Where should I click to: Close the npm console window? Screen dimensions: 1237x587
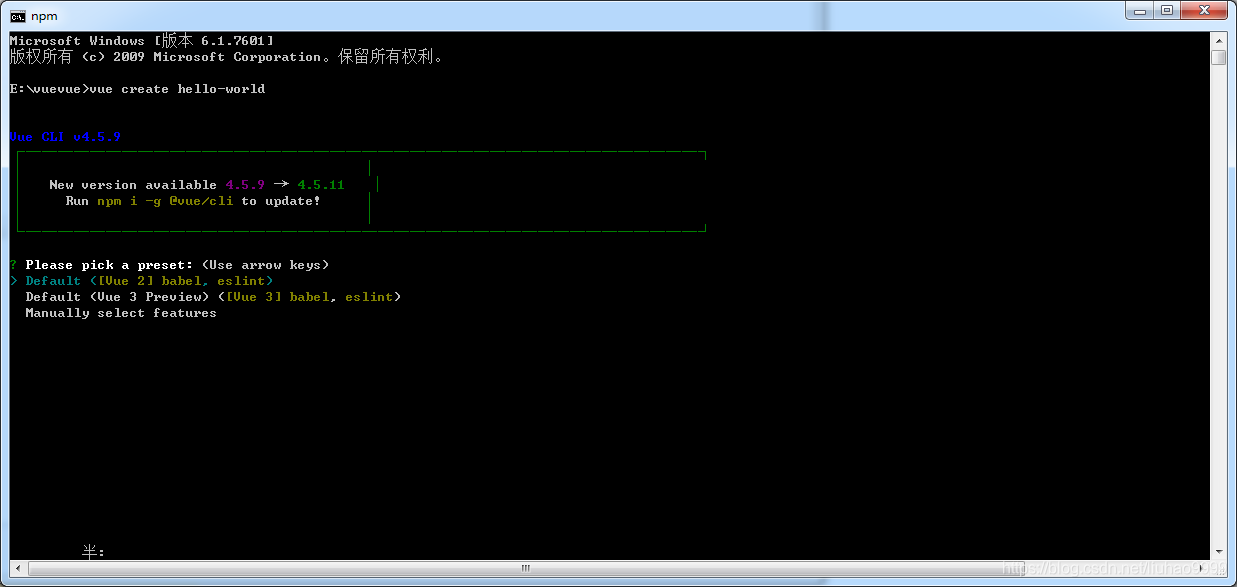pos(1204,11)
